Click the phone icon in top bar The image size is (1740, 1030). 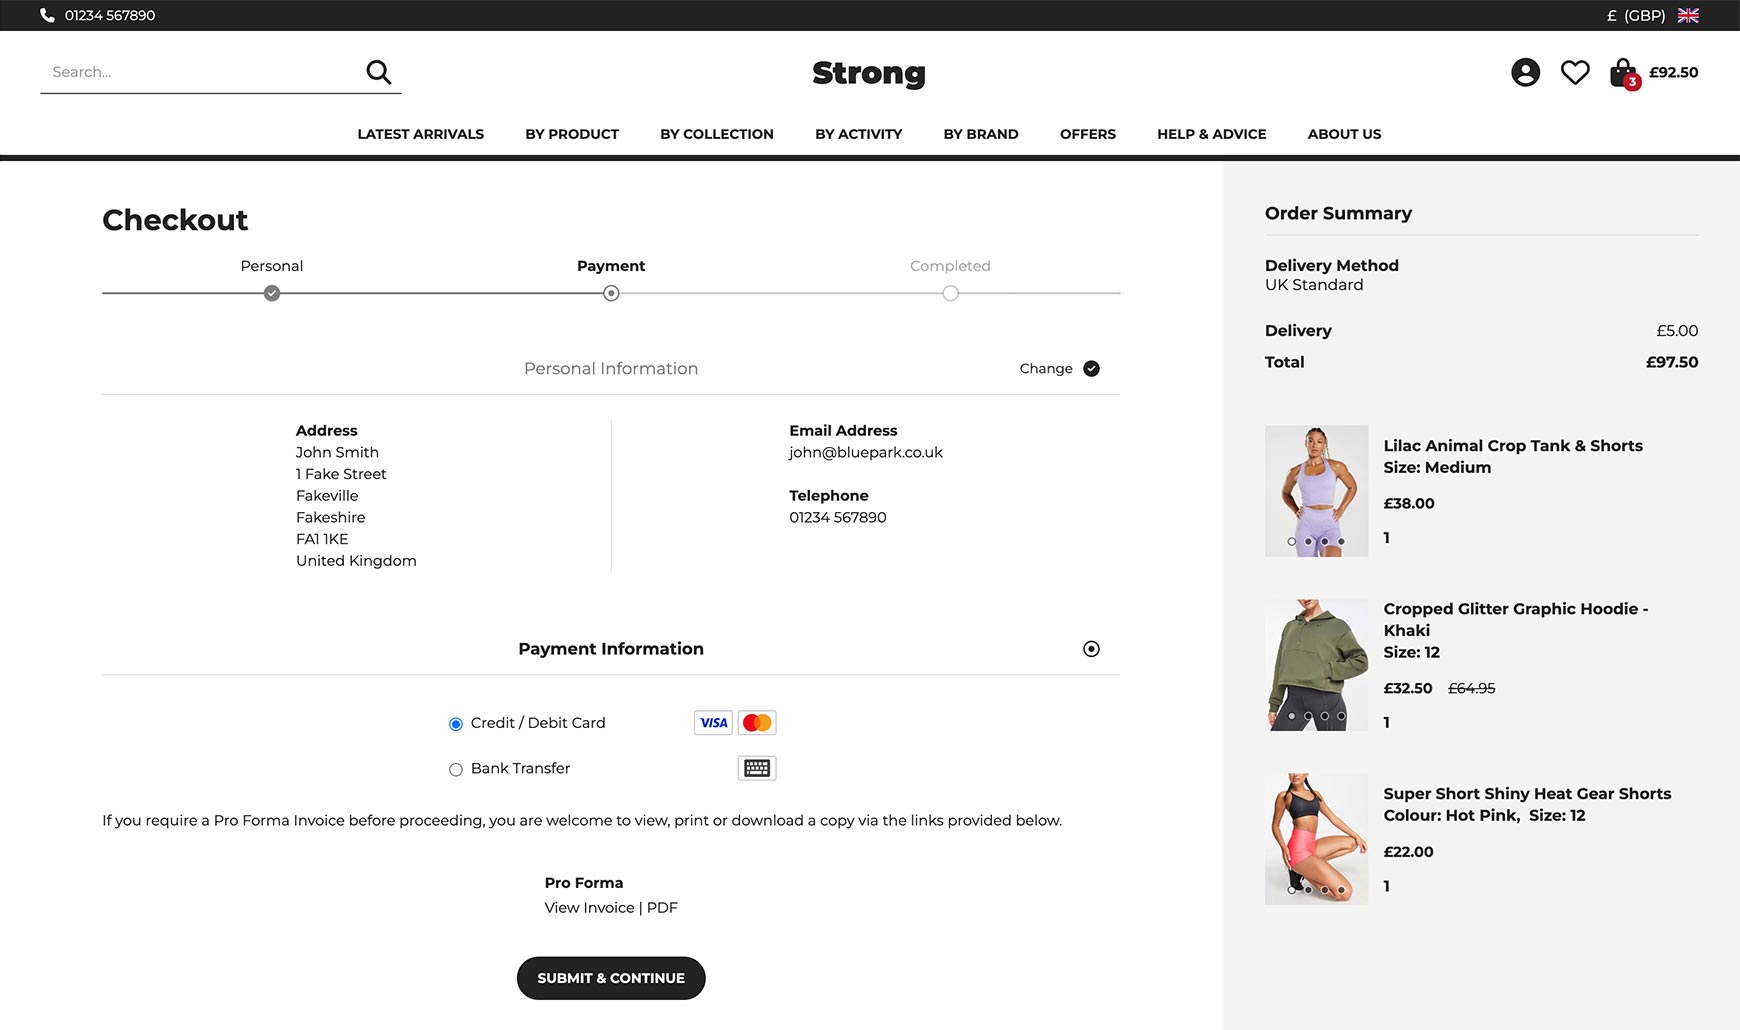(x=47, y=15)
